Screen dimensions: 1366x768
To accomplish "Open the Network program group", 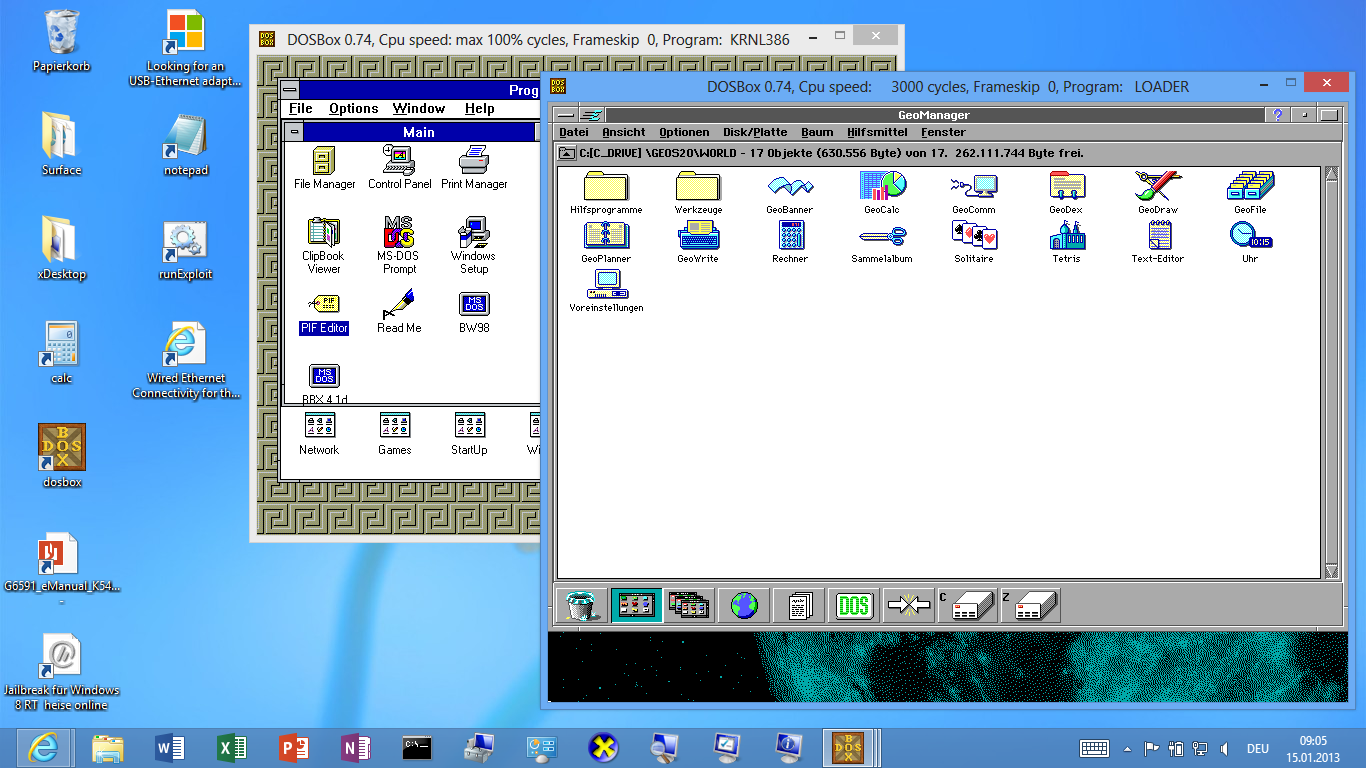I will [x=319, y=434].
